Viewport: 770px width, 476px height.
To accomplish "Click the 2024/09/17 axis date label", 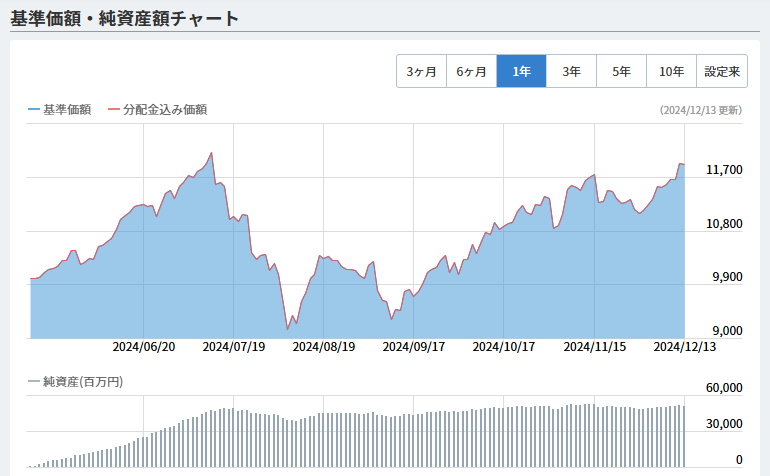I will pos(413,347).
